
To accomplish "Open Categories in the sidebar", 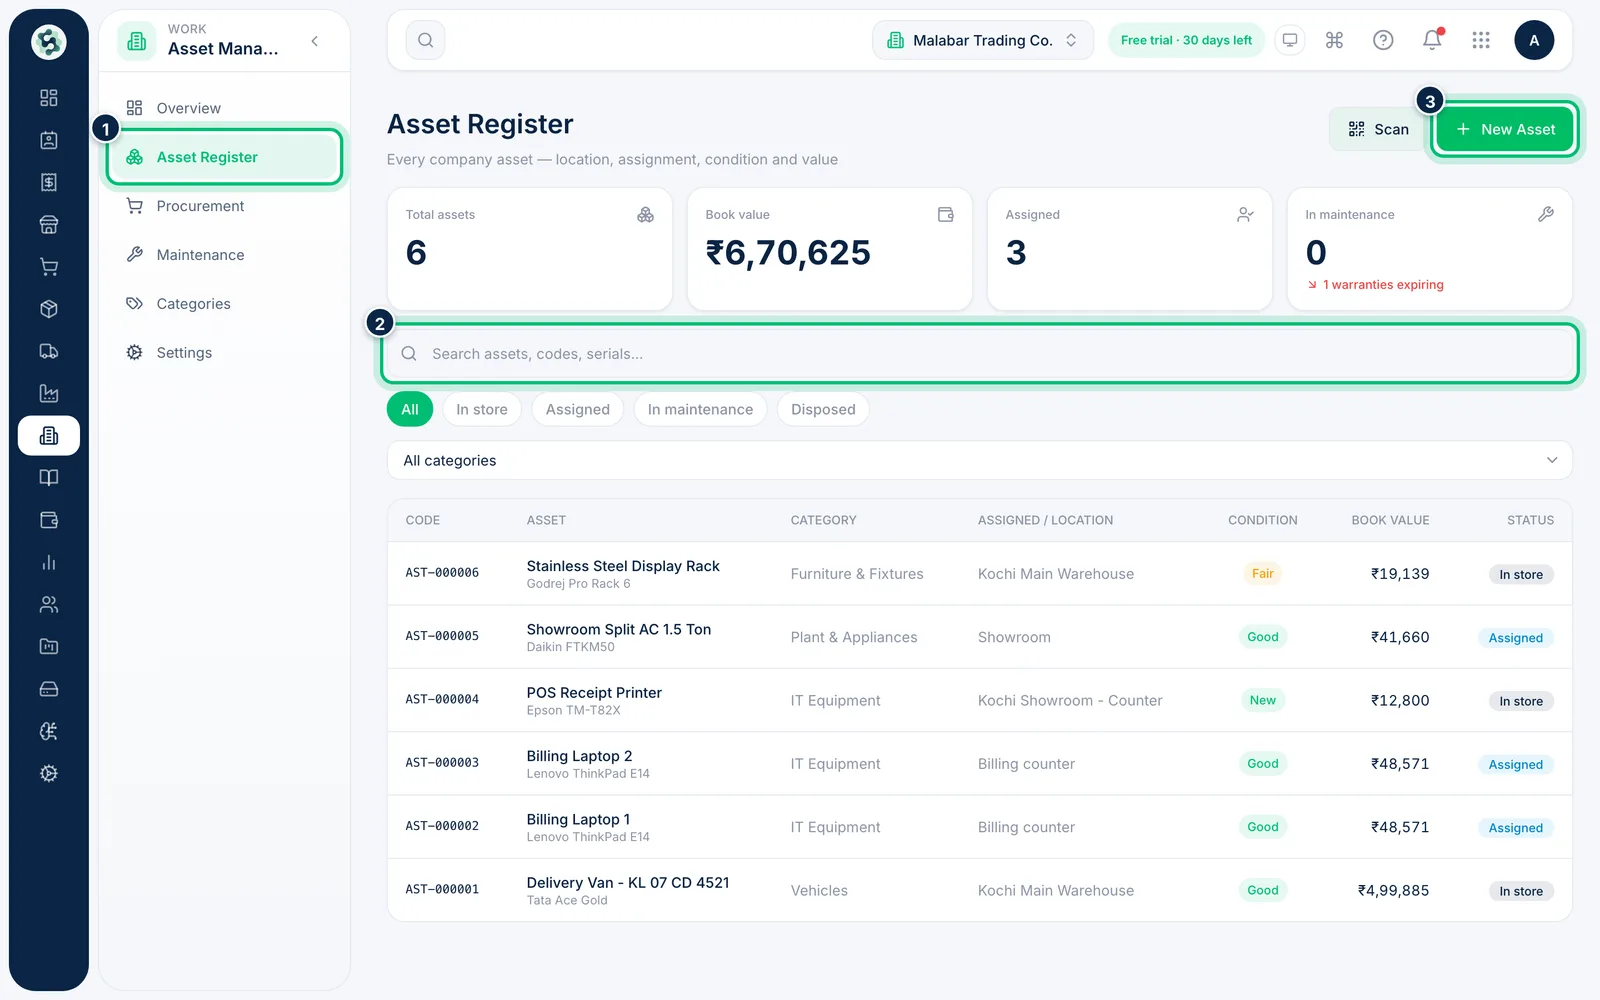I will point(225,304).
